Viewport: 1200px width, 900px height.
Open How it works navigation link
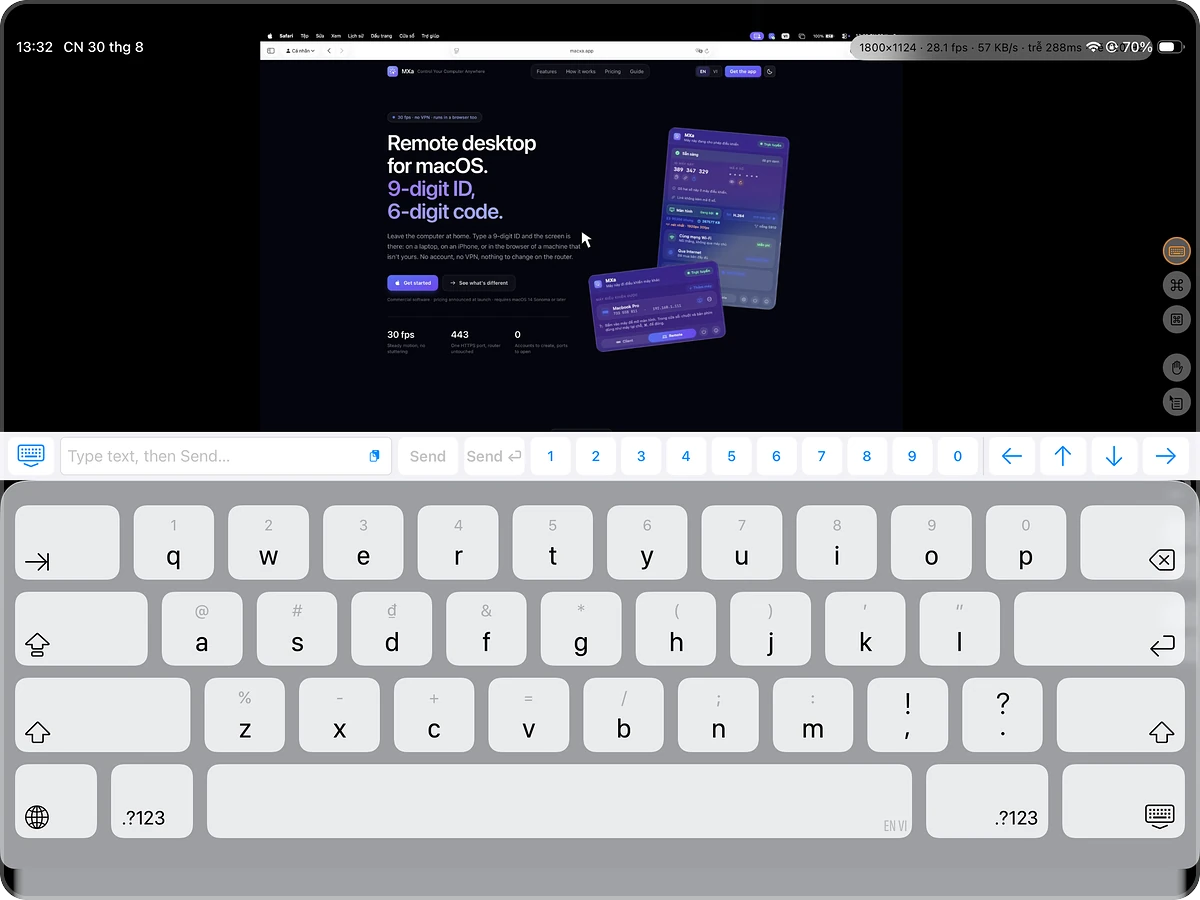[581, 72]
